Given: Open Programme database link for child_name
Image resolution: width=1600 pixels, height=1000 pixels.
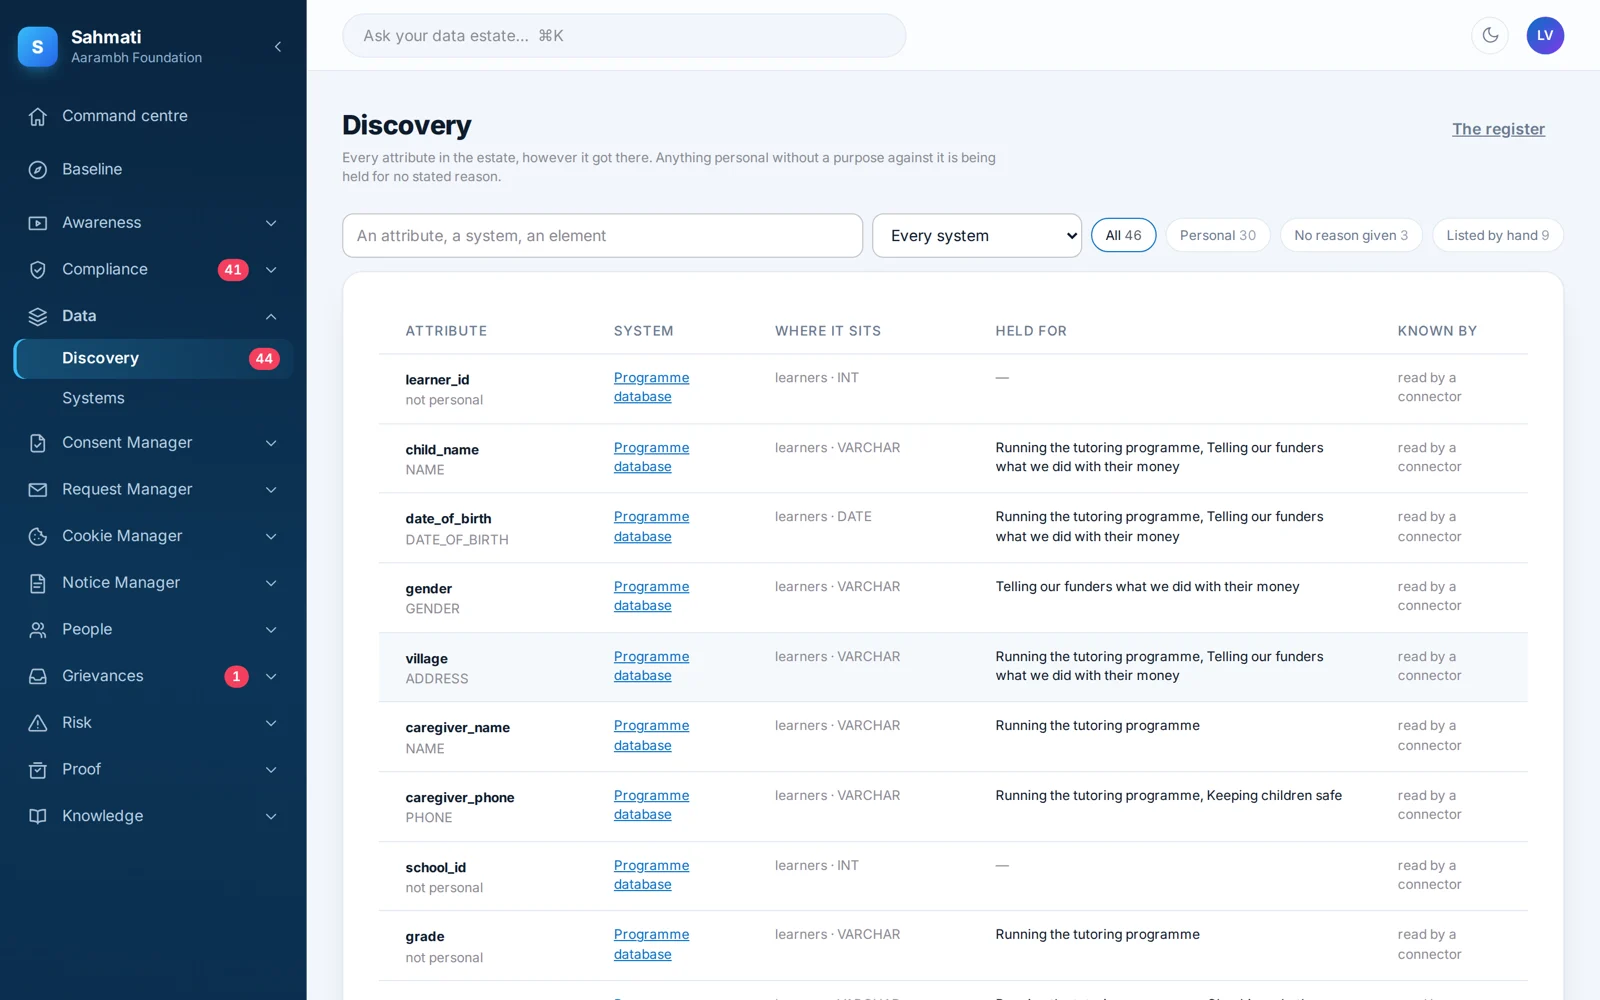Looking at the screenshot, I should pyautogui.click(x=651, y=457).
